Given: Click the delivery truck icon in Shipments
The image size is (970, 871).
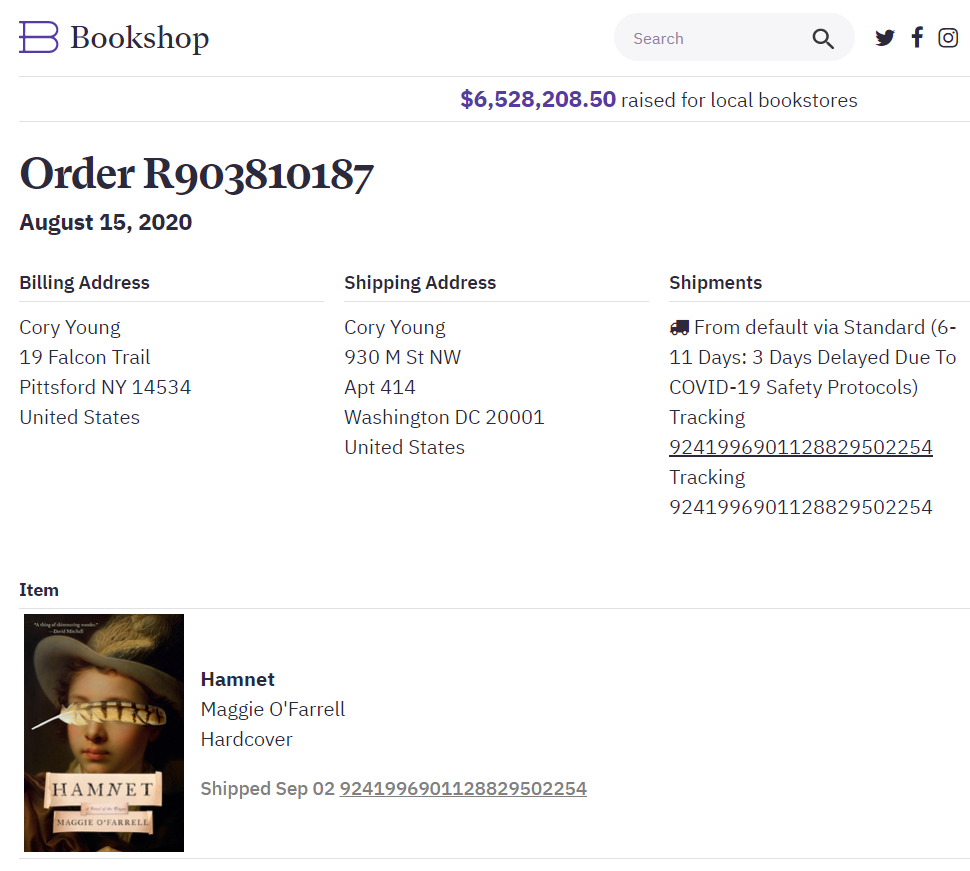Looking at the screenshot, I should click(x=679, y=327).
